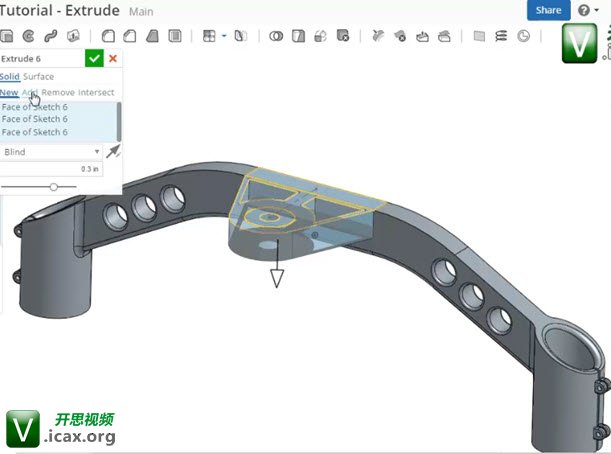Click the opacity slider handle

tap(54, 187)
